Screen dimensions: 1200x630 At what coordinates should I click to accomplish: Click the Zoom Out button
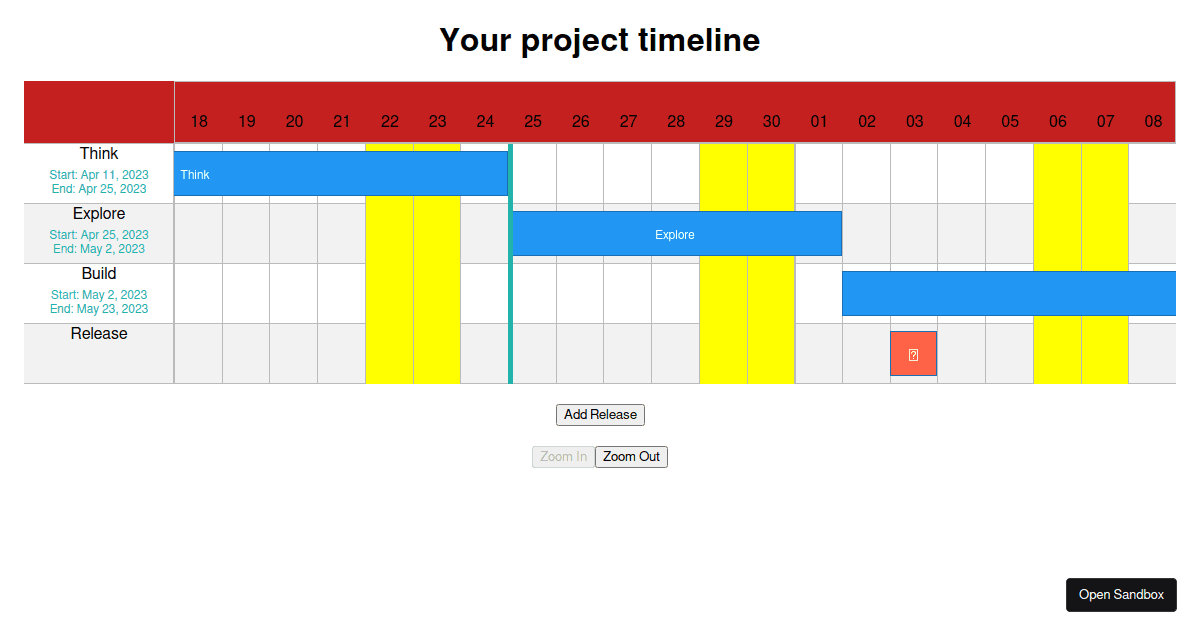(x=631, y=456)
